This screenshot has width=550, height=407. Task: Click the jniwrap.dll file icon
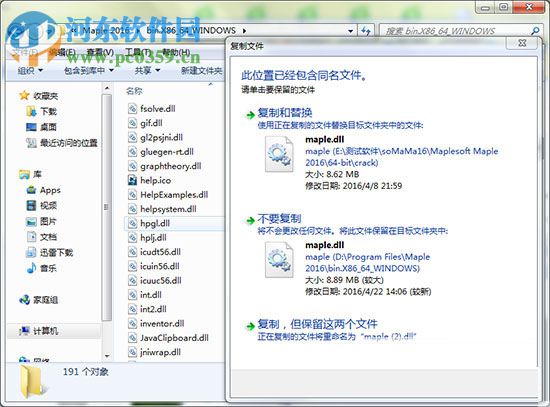coord(132,352)
